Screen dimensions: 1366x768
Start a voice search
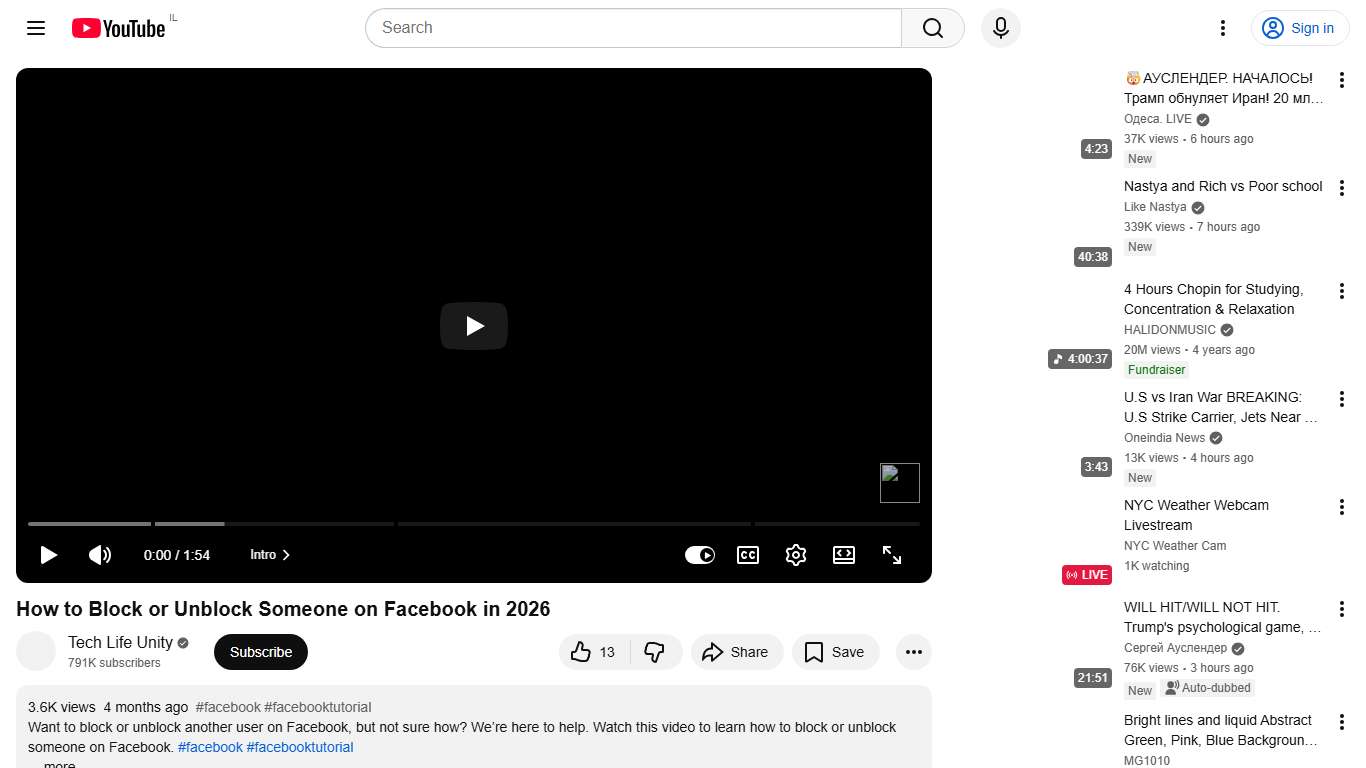coord(1000,28)
